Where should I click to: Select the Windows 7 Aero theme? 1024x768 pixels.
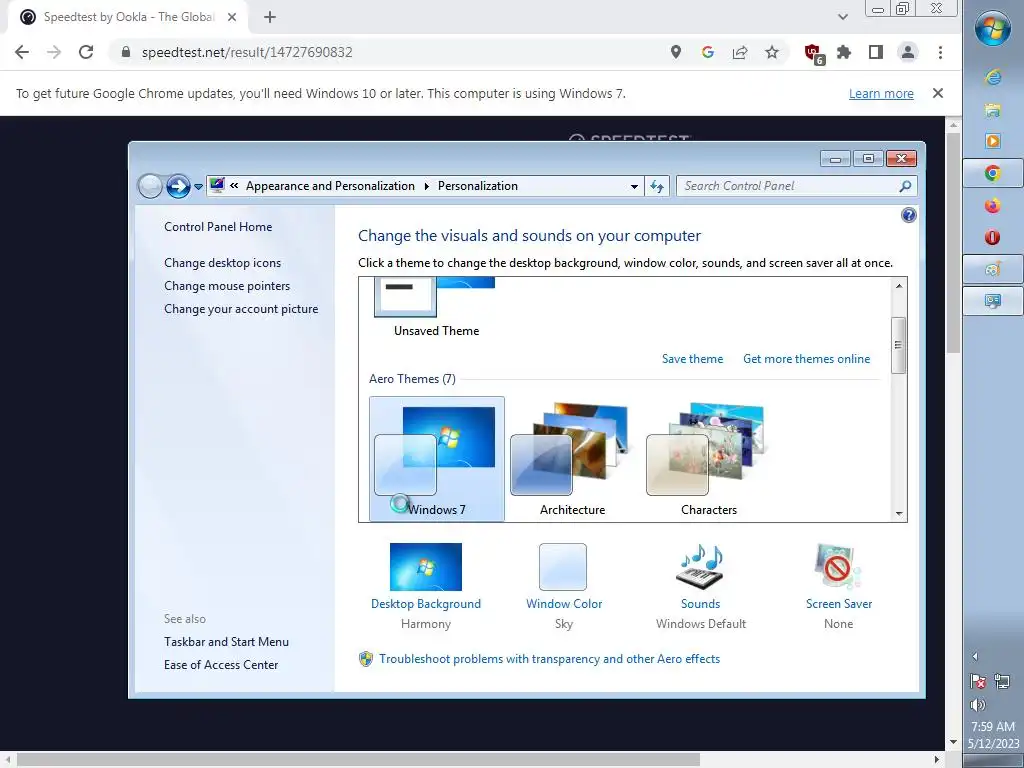[437, 459]
